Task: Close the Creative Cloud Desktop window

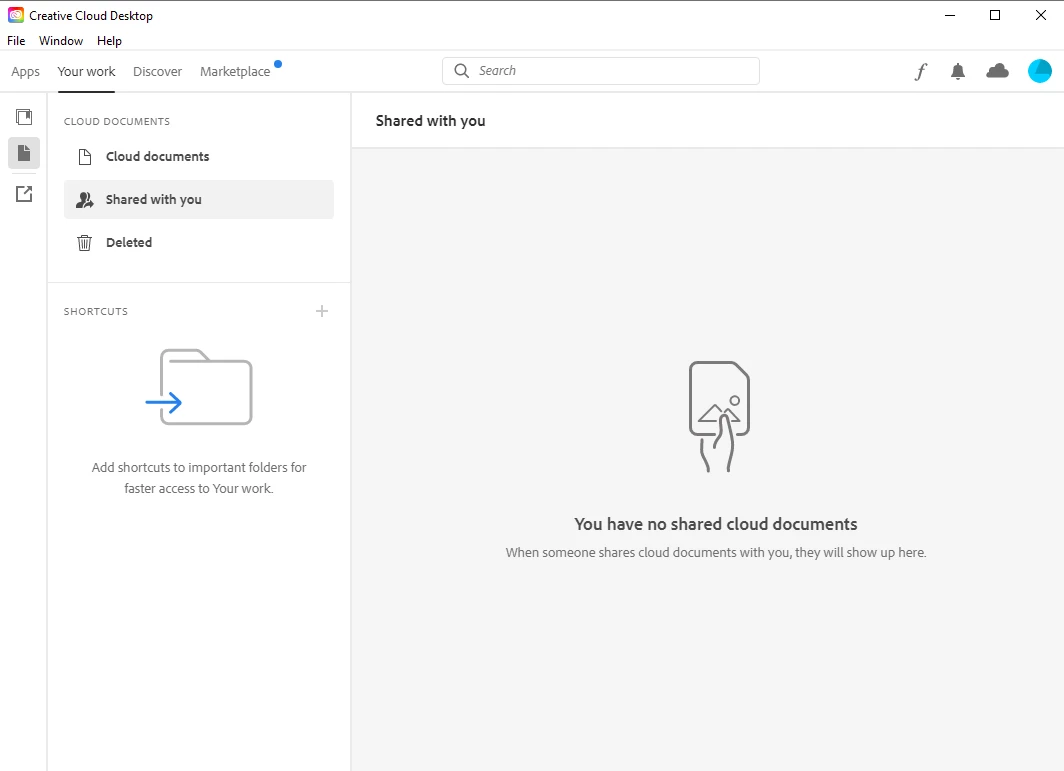Action: click(1040, 15)
